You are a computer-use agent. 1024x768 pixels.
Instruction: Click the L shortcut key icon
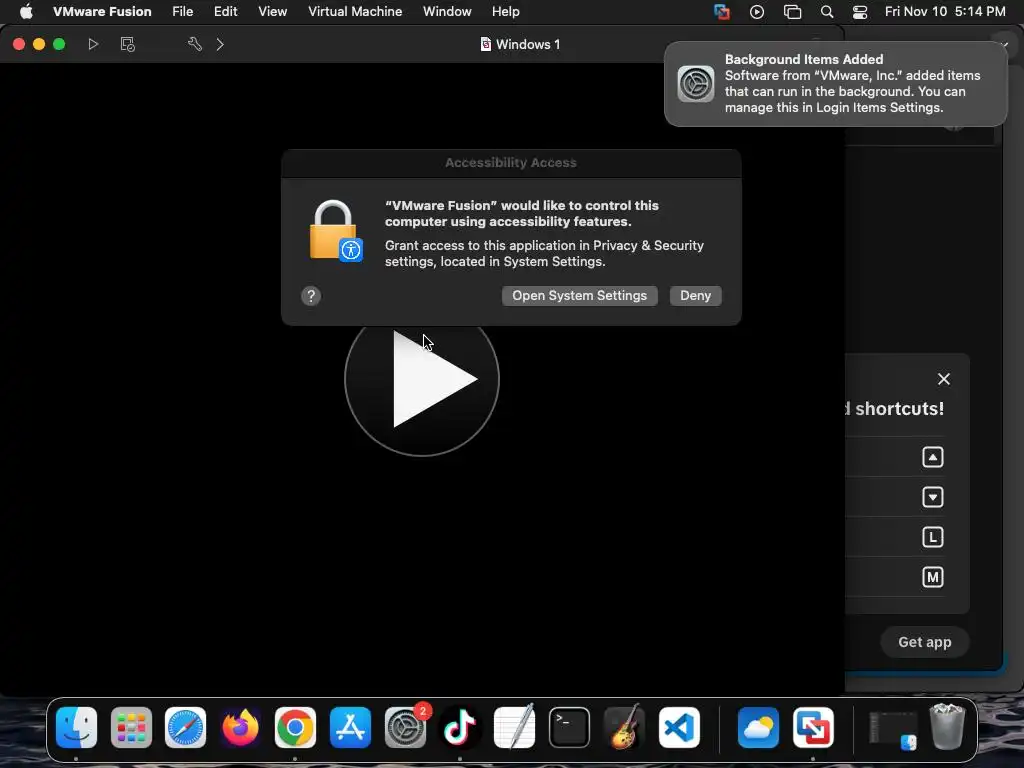click(x=933, y=537)
